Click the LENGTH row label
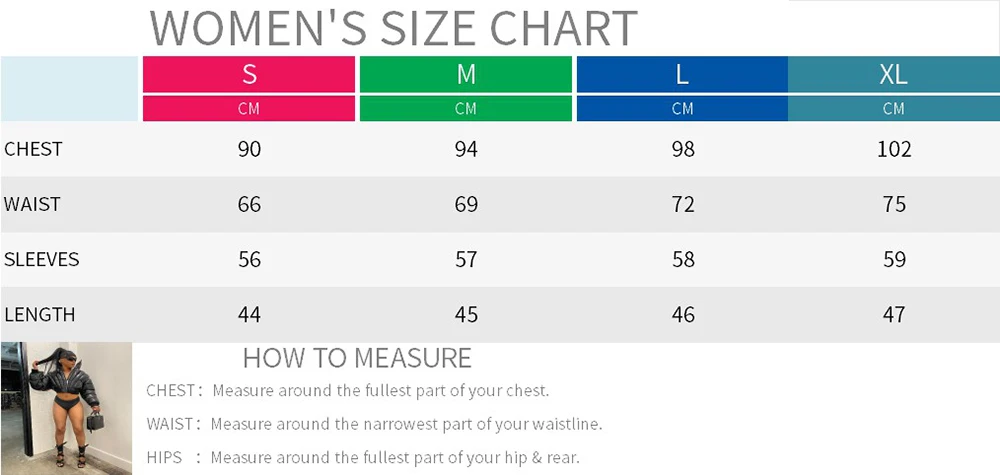Viewport: 1000px width, 475px height. point(40,314)
